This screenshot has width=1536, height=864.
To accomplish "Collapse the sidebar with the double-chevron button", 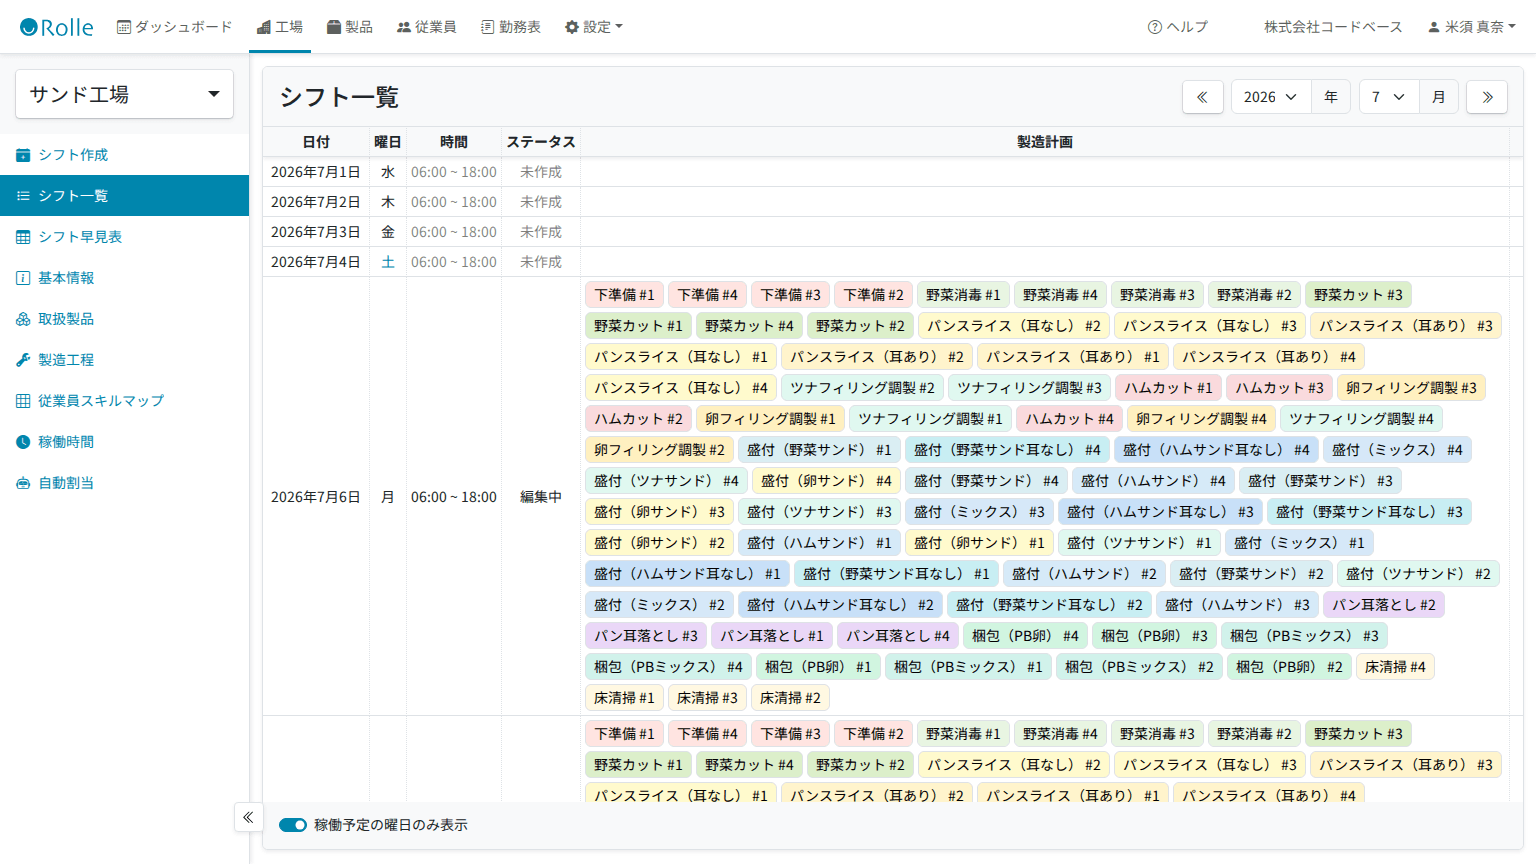I will point(248,817).
